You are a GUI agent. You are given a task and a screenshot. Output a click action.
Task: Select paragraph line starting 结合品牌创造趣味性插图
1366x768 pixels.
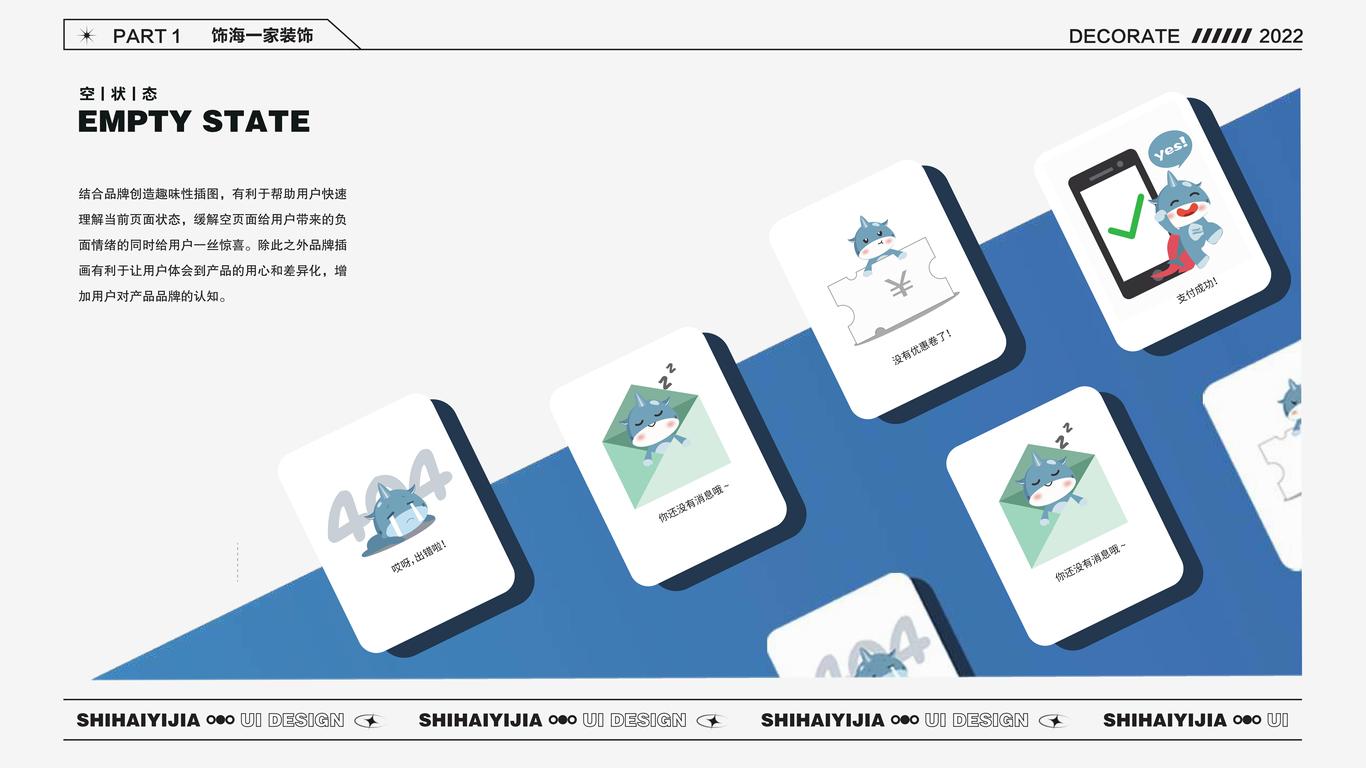pos(213,194)
